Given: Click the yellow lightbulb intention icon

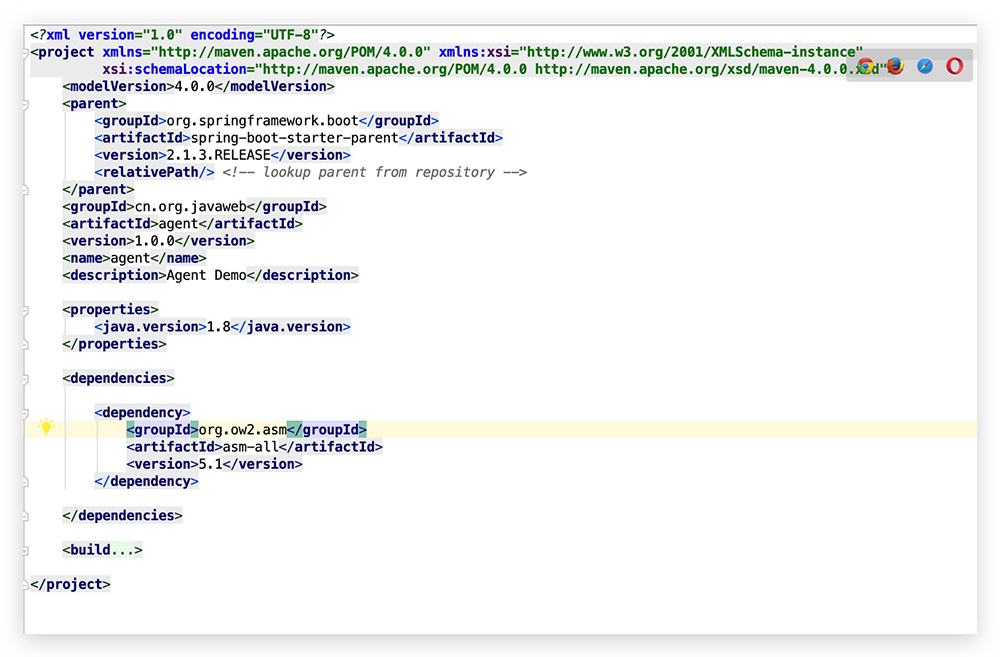Looking at the screenshot, I should click(x=45, y=428).
